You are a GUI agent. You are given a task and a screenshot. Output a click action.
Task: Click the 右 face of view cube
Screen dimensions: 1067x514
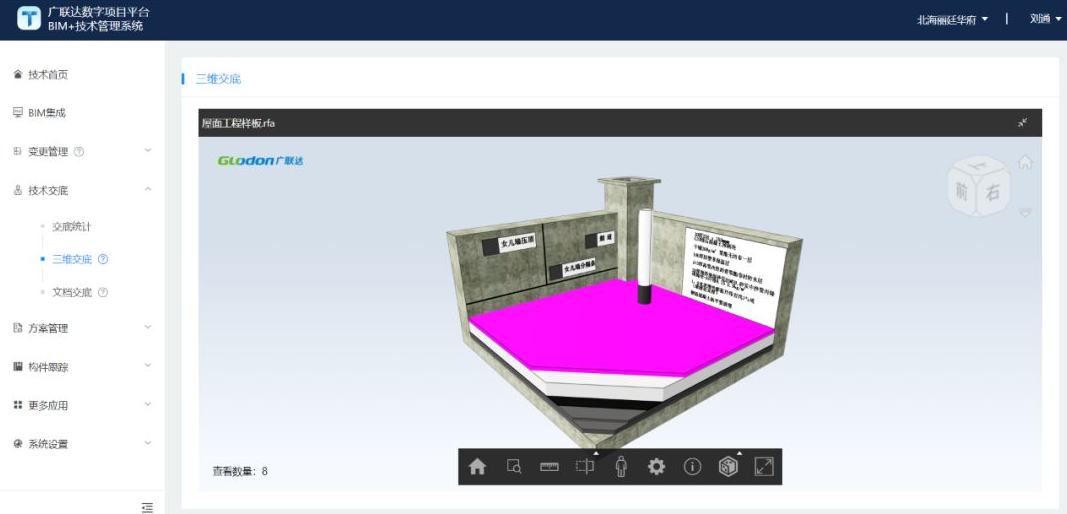994,193
